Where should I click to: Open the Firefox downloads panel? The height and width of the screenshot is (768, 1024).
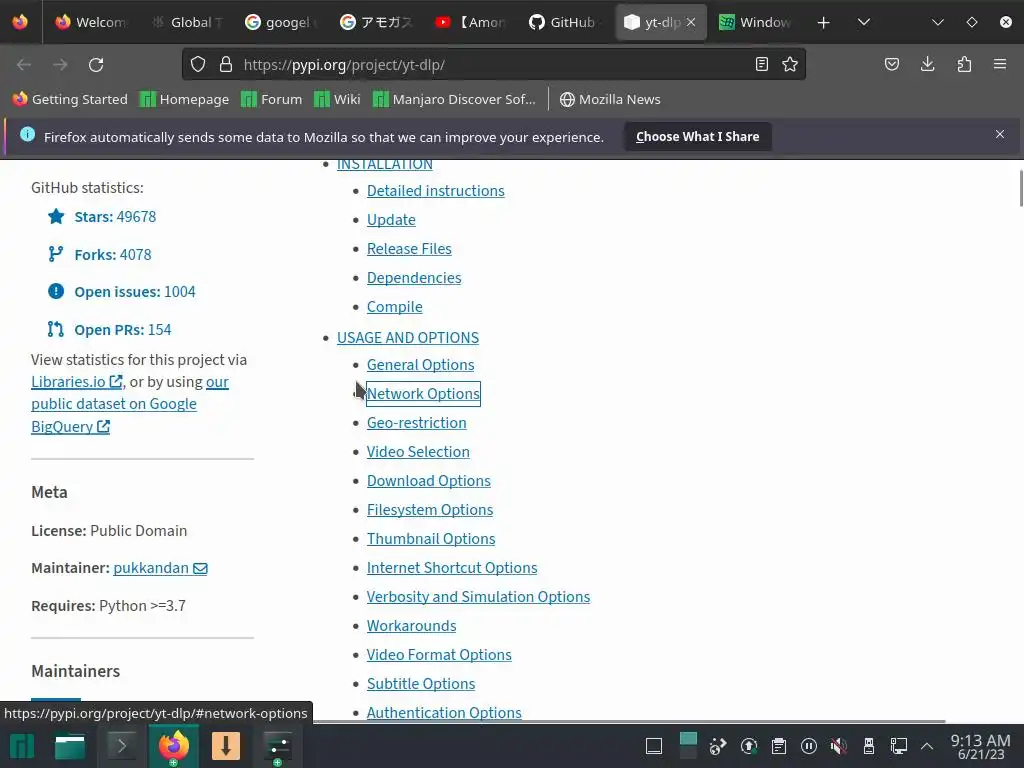[x=927, y=64]
